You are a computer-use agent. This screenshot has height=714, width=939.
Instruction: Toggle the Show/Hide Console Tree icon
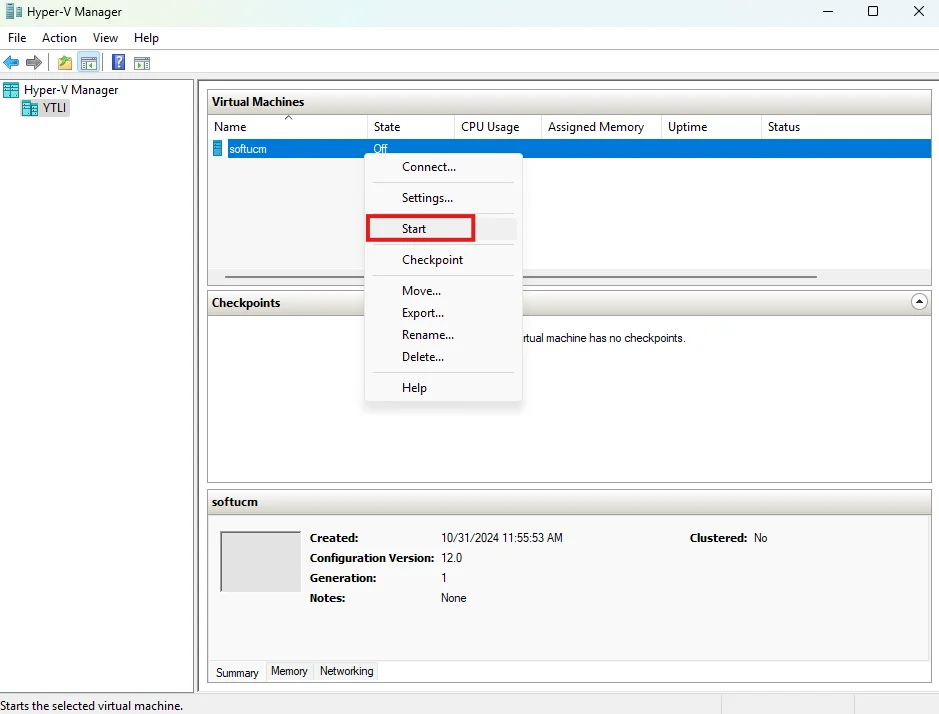(x=89, y=62)
